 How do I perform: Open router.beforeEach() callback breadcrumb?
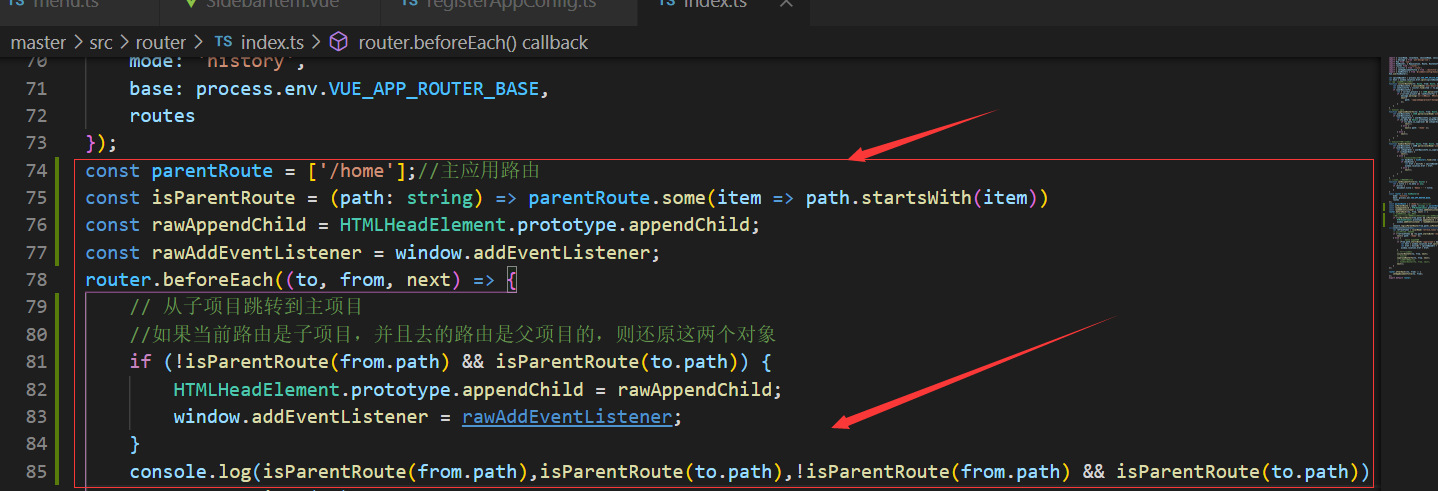473,42
